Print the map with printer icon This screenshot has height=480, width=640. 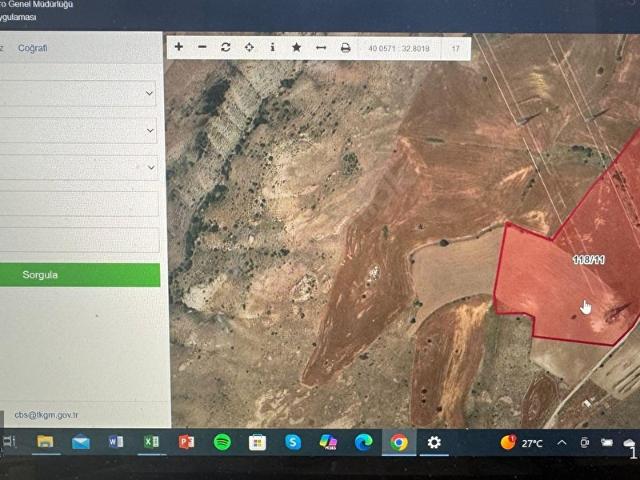pyautogui.click(x=345, y=47)
